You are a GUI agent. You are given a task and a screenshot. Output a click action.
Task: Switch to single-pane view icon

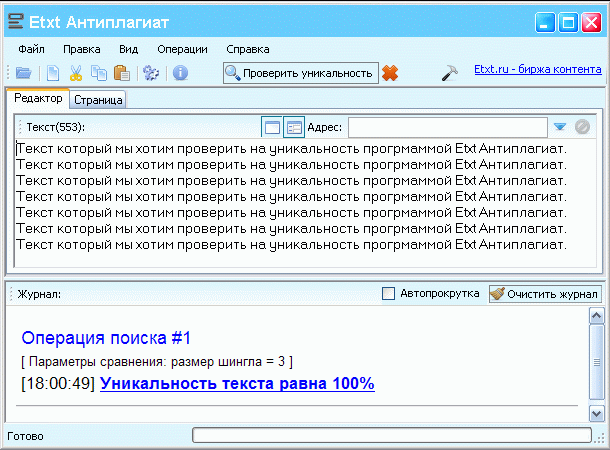(272, 127)
